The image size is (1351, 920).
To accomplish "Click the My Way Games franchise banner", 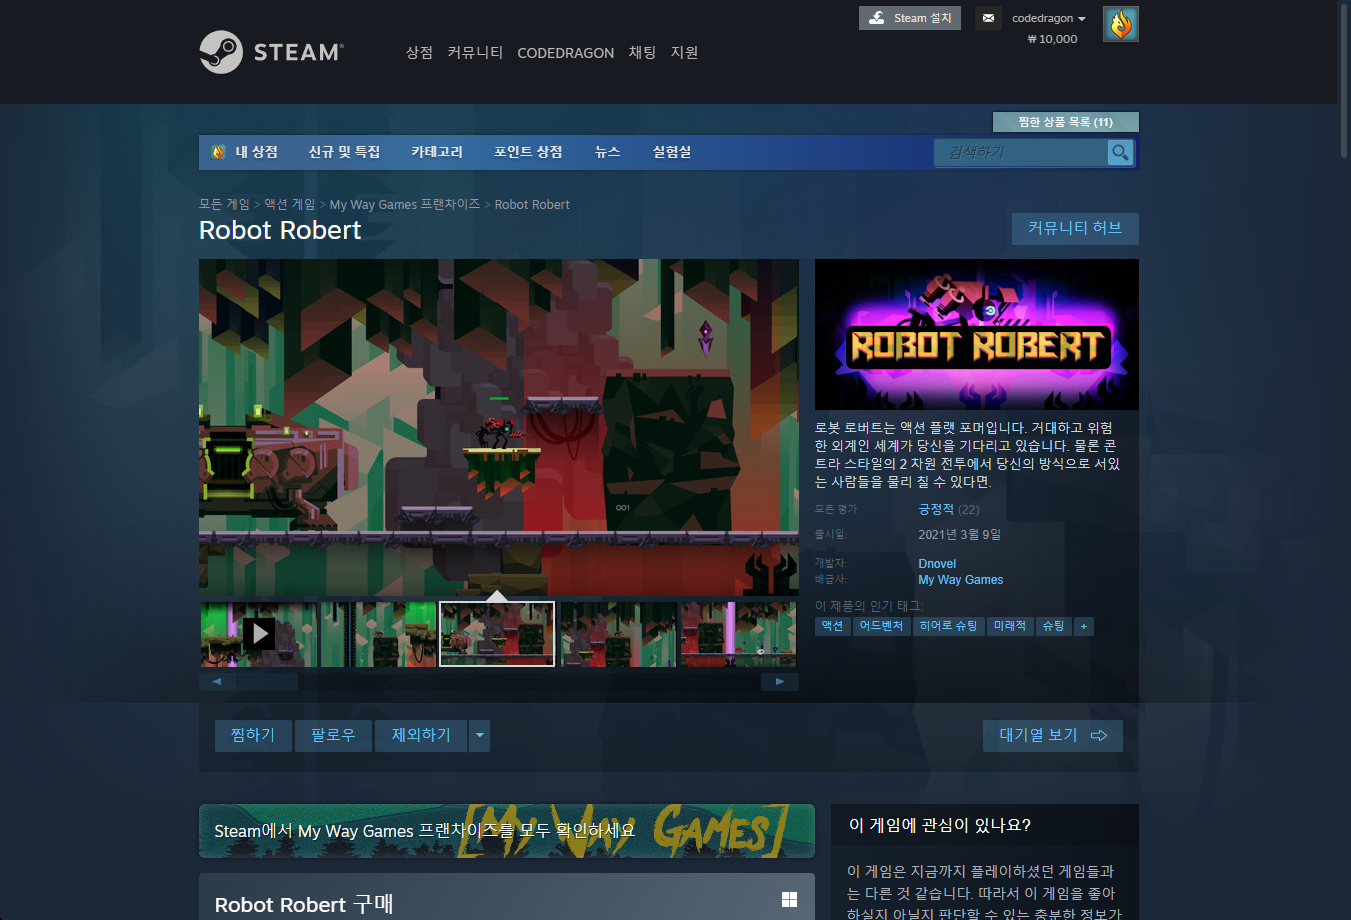I will [x=507, y=831].
